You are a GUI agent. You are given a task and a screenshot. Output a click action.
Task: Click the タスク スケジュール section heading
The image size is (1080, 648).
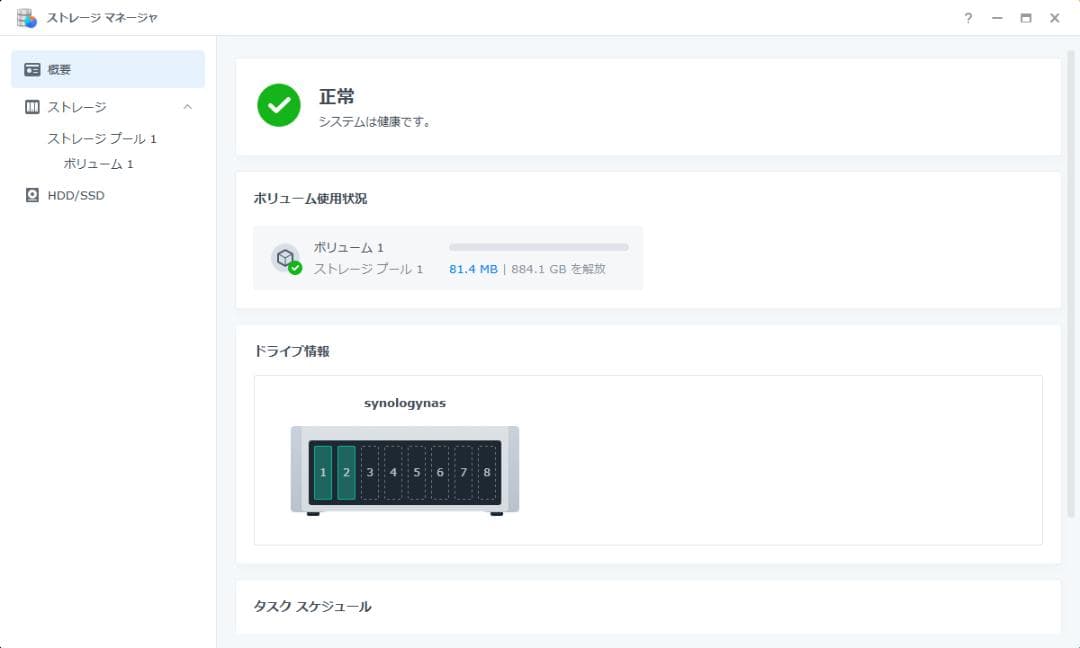tap(310, 607)
